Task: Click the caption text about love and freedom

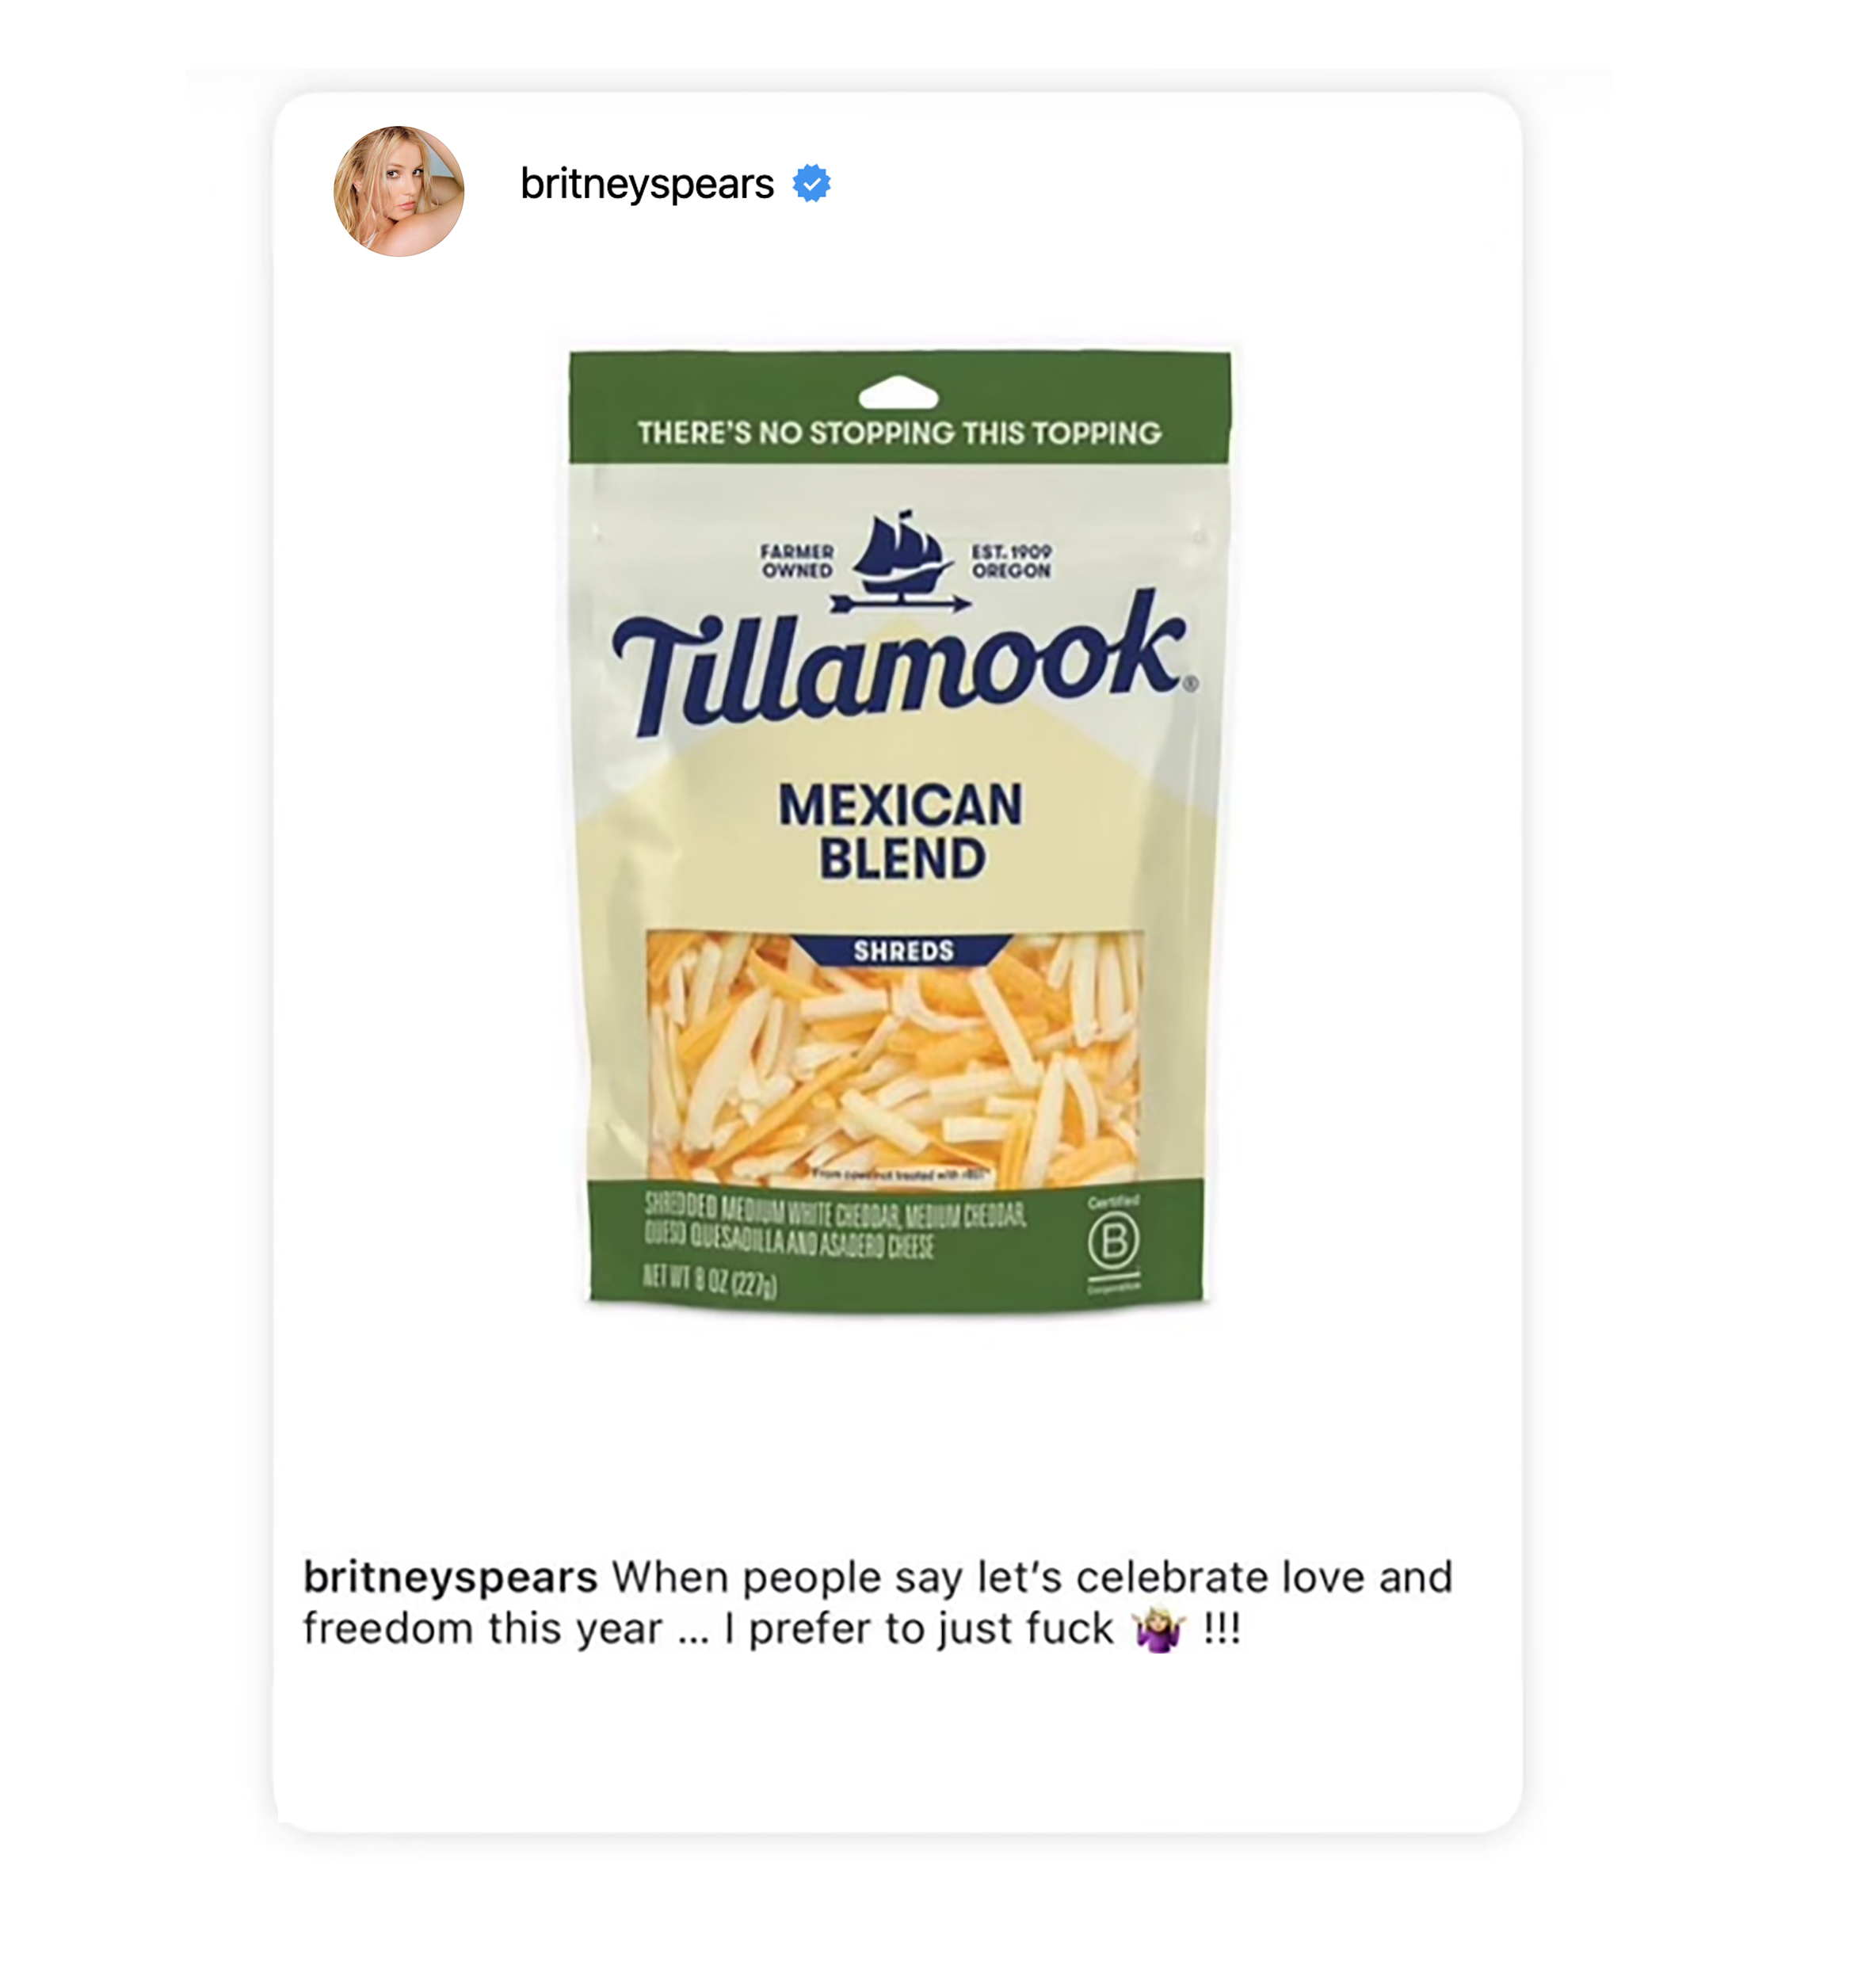Action: point(877,1603)
